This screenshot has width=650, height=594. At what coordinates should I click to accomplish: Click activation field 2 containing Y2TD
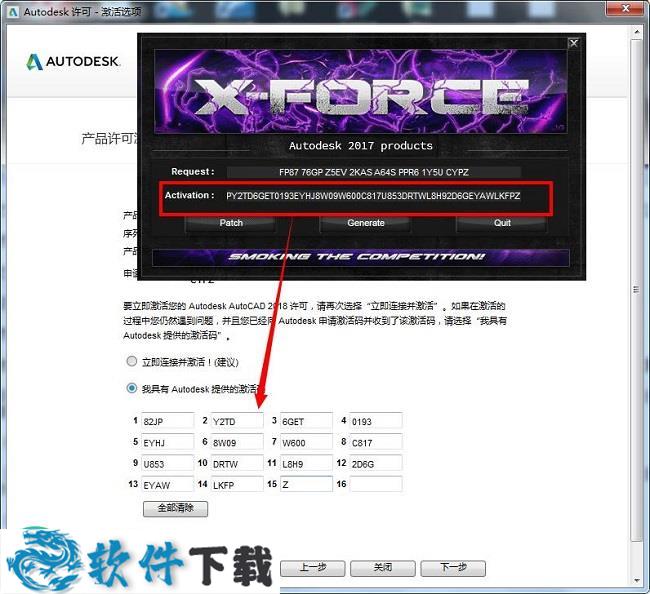237,421
